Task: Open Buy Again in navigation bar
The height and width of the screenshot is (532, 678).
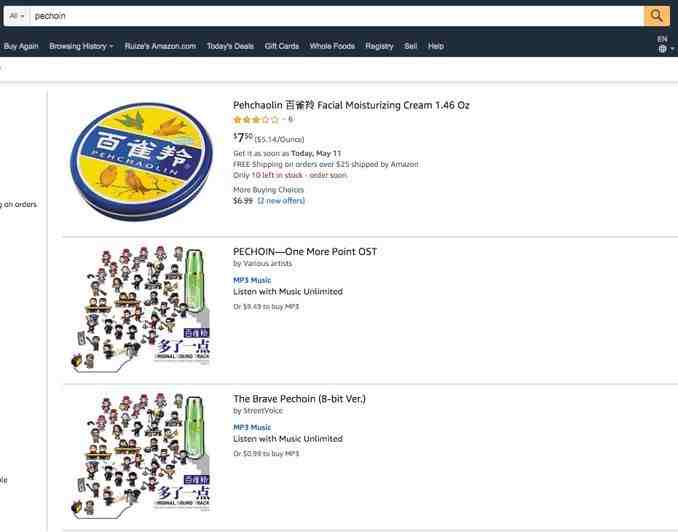Action: click(x=21, y=46)
